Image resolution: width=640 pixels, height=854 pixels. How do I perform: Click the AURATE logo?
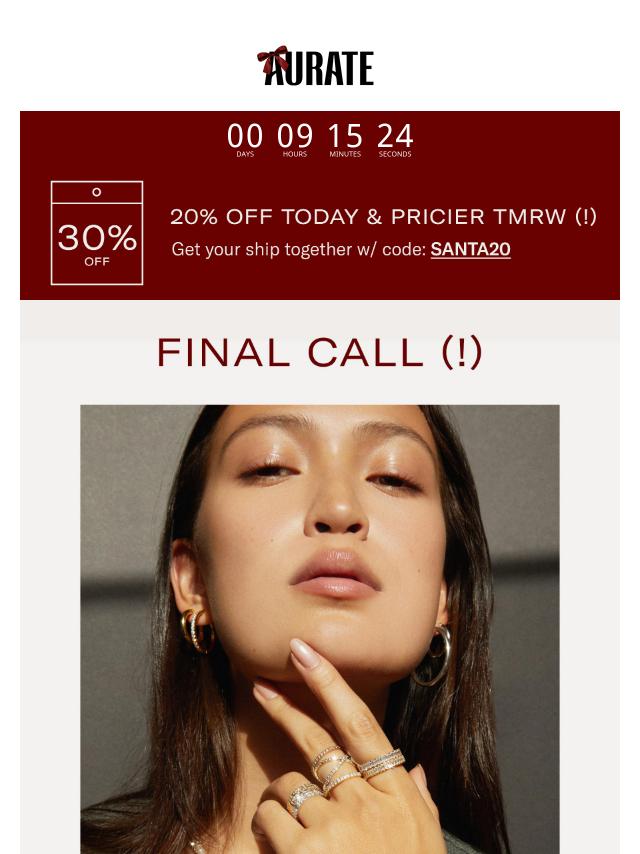point(315,66)
